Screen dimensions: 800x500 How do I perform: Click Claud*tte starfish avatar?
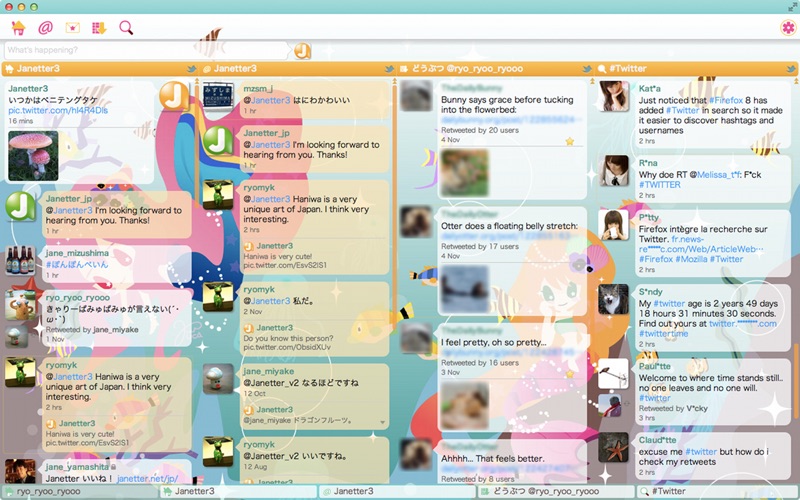[x=613, y=447]
